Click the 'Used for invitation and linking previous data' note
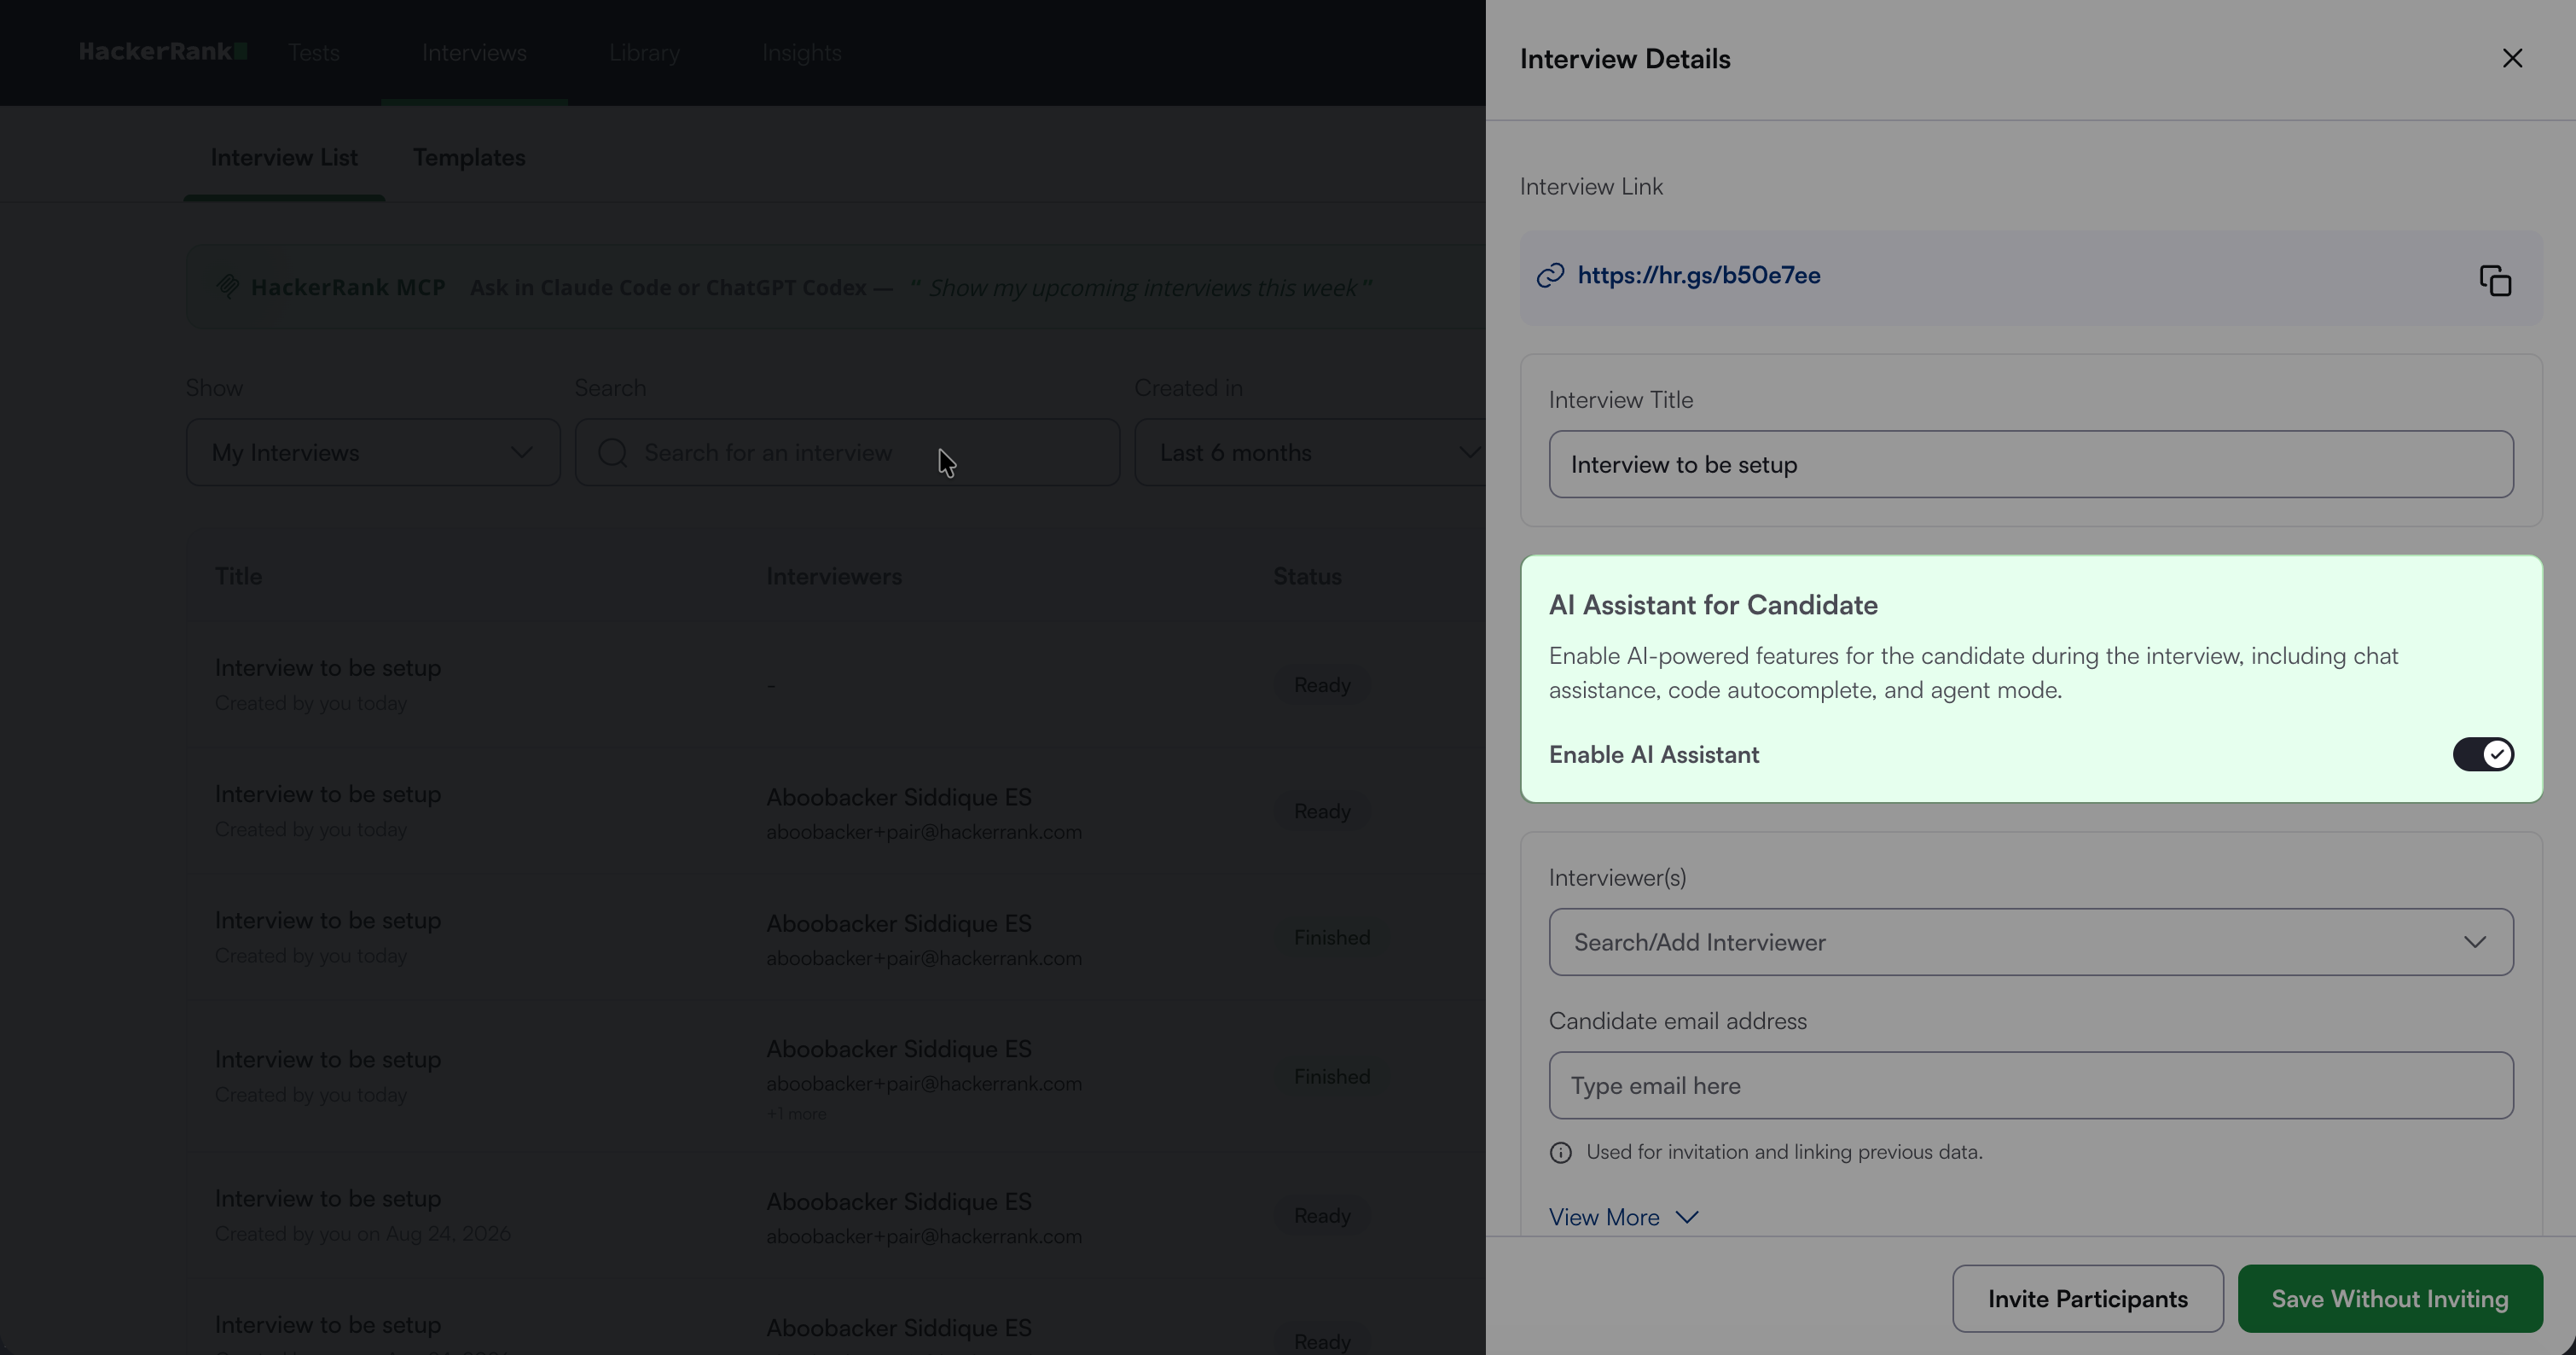2576x1355 pixels. [x=1784, y=1152]
